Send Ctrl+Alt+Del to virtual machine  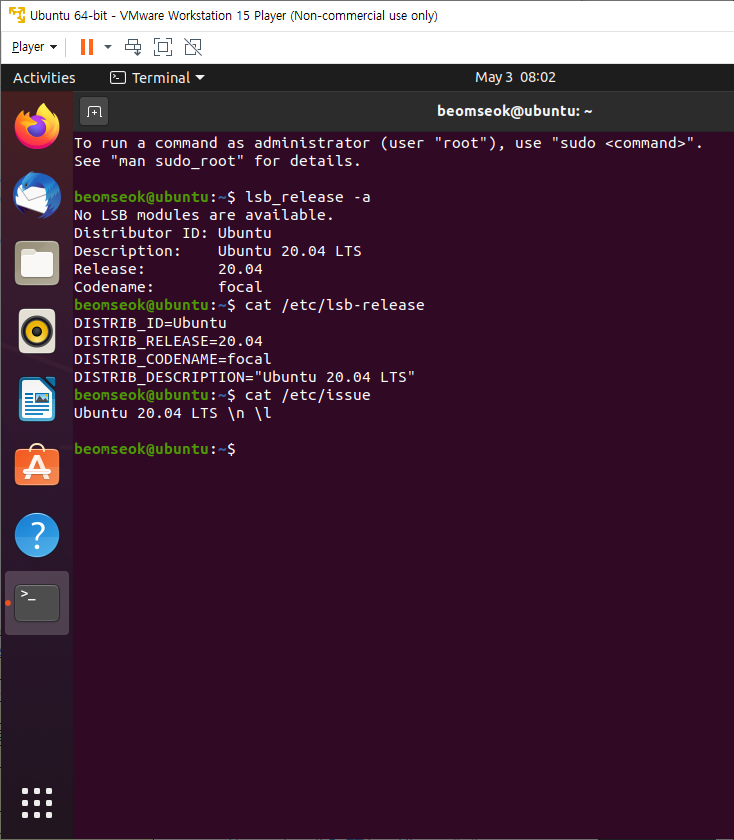pyautogui.click(x=133, y=47)
